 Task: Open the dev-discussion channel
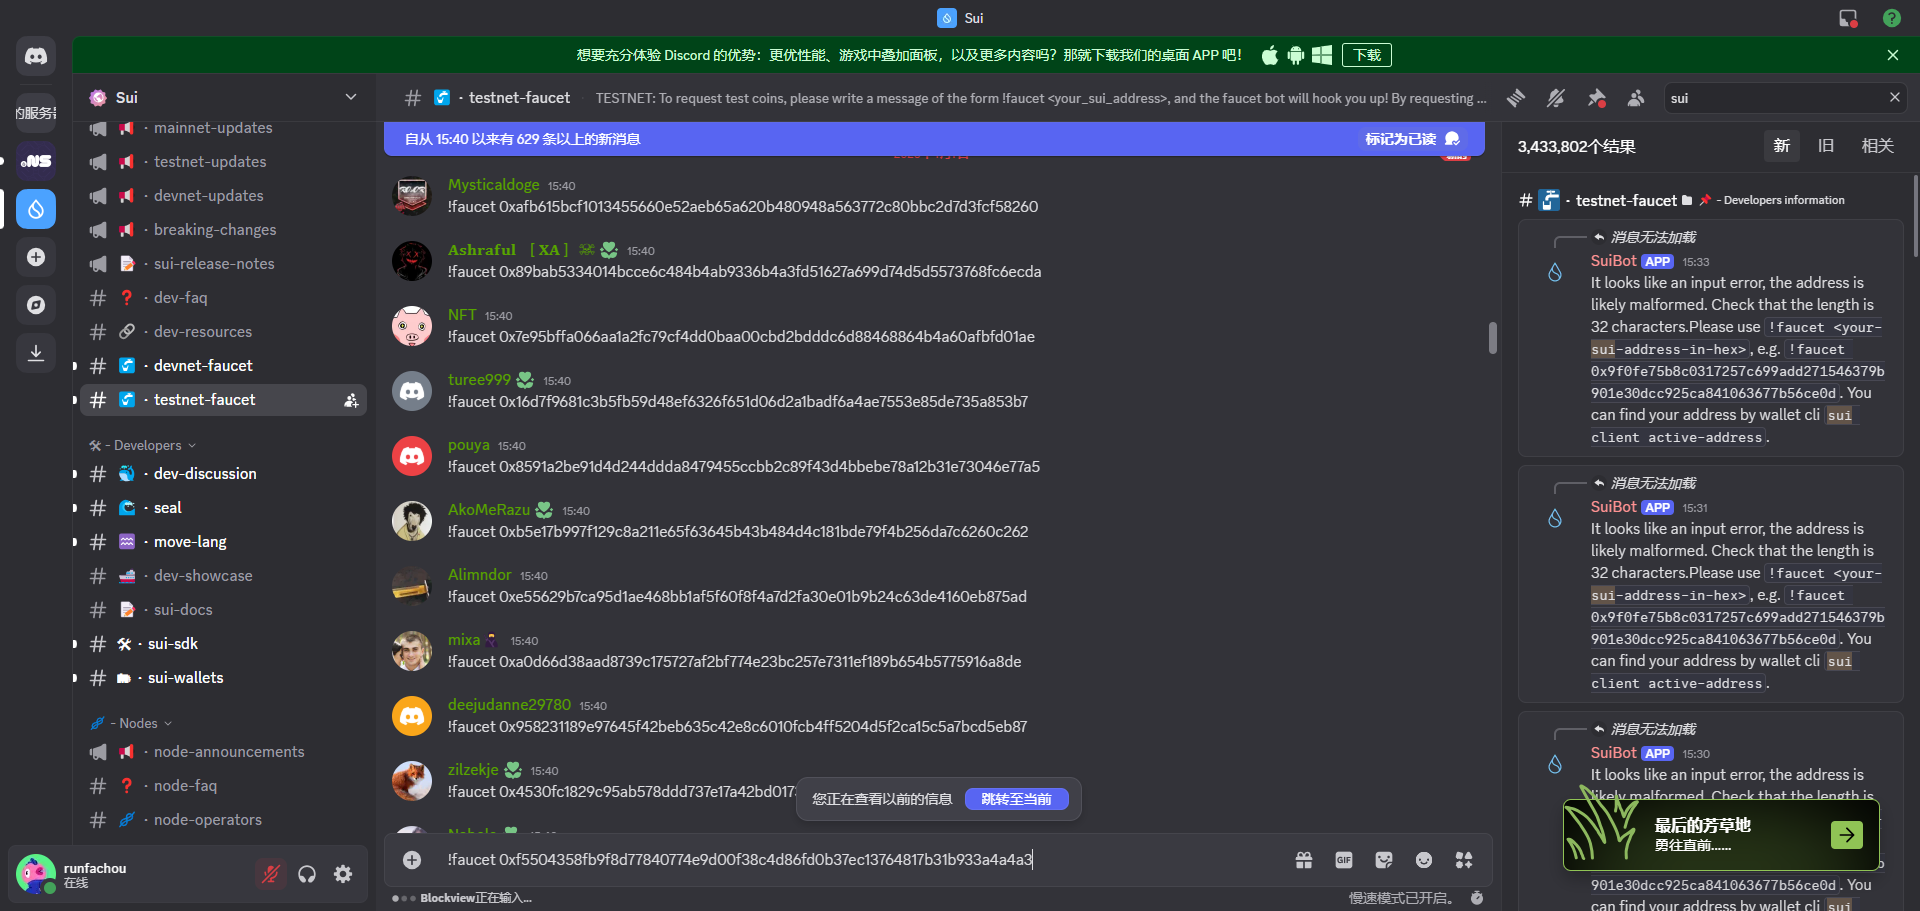223,474
